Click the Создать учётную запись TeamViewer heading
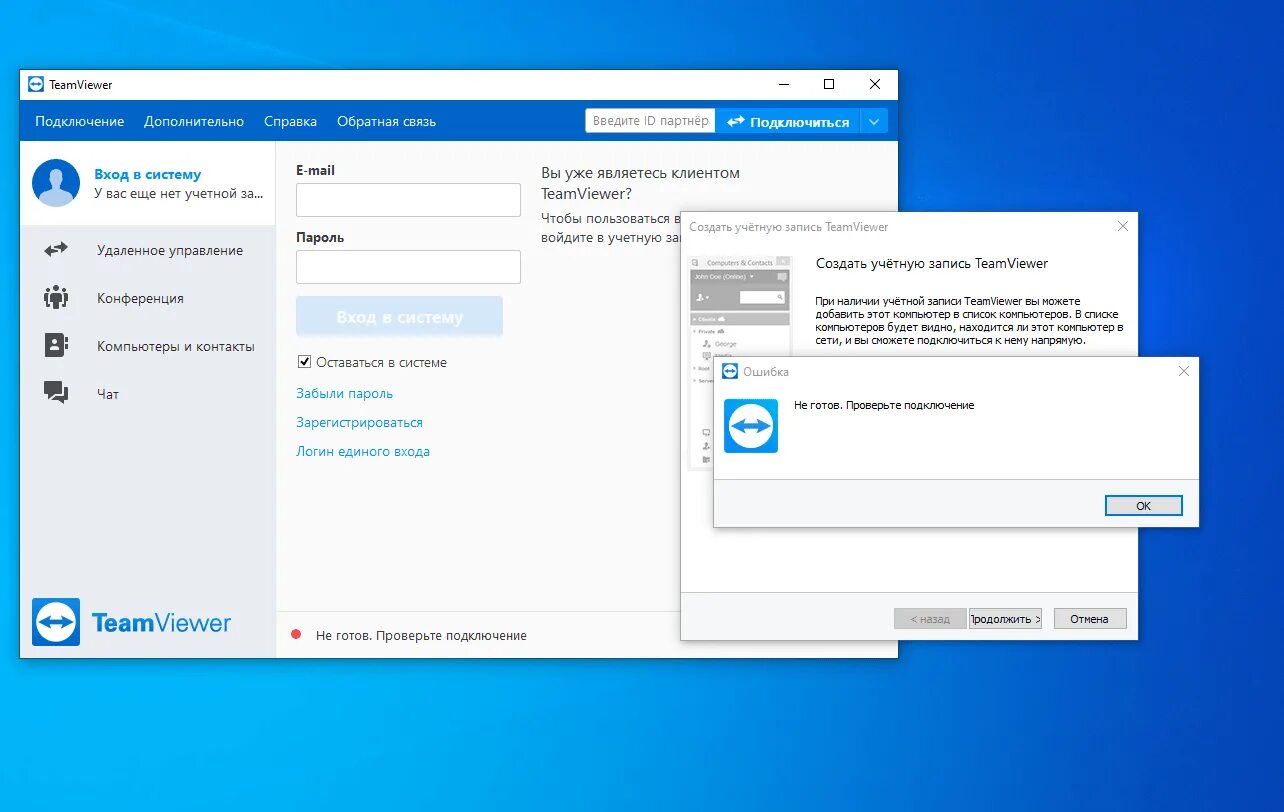1284x812 pixels. tap(932, 263)
